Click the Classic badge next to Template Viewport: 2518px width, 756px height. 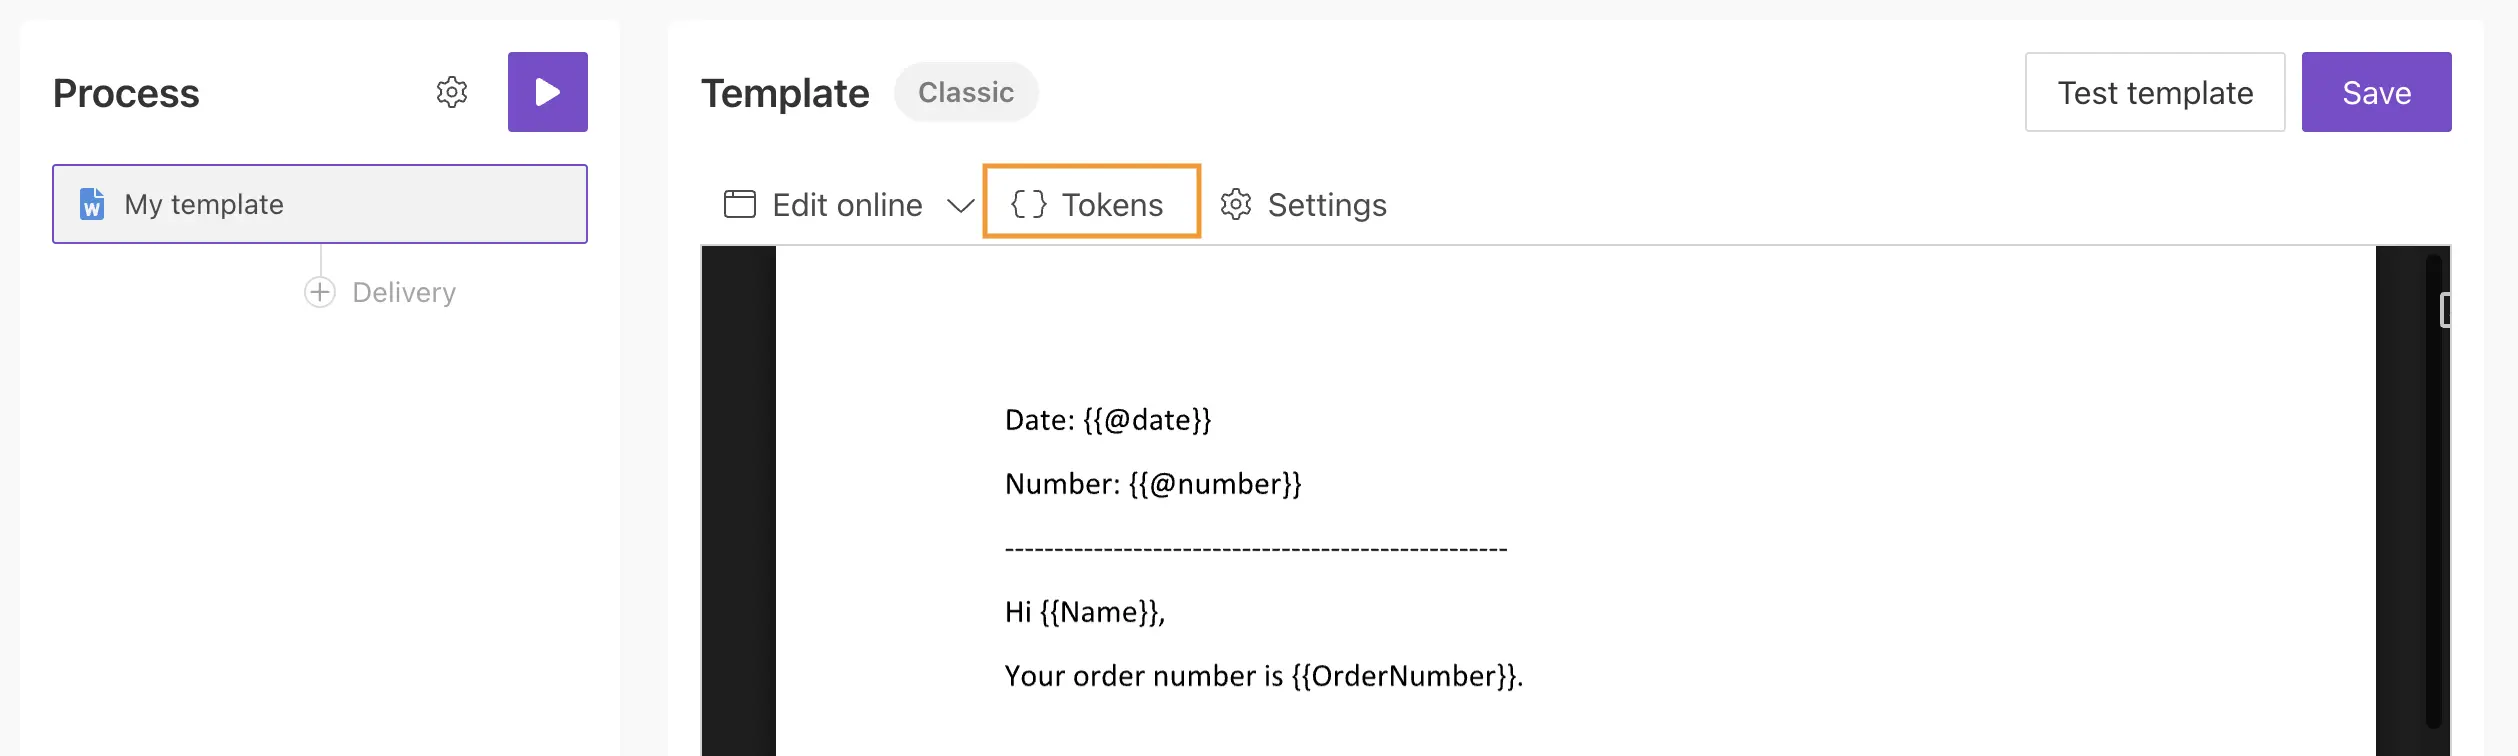tap(965, 92)
